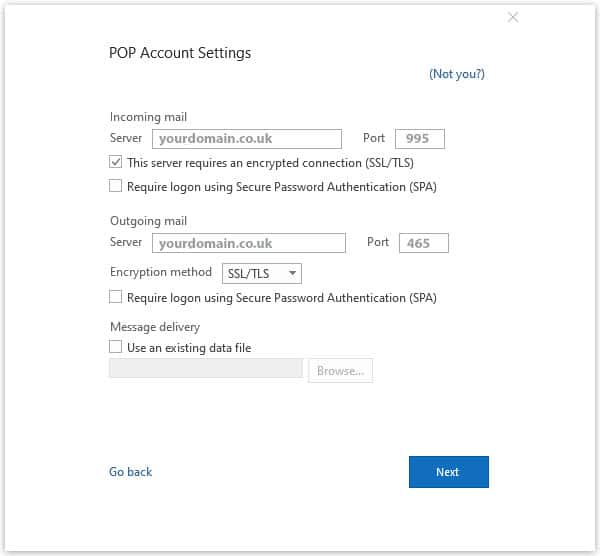The width and height of the screenshot is (600, 556).
Task: Click the '(Not you?)' link
Action: (456, 74)
